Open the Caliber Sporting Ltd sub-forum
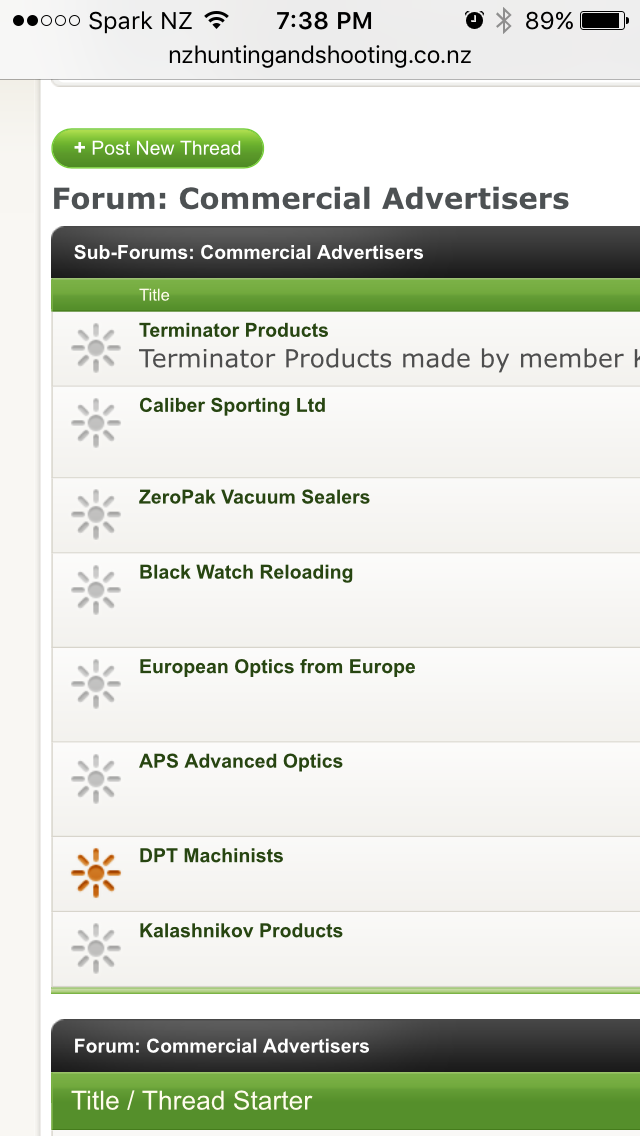 [x=232, y=405]
